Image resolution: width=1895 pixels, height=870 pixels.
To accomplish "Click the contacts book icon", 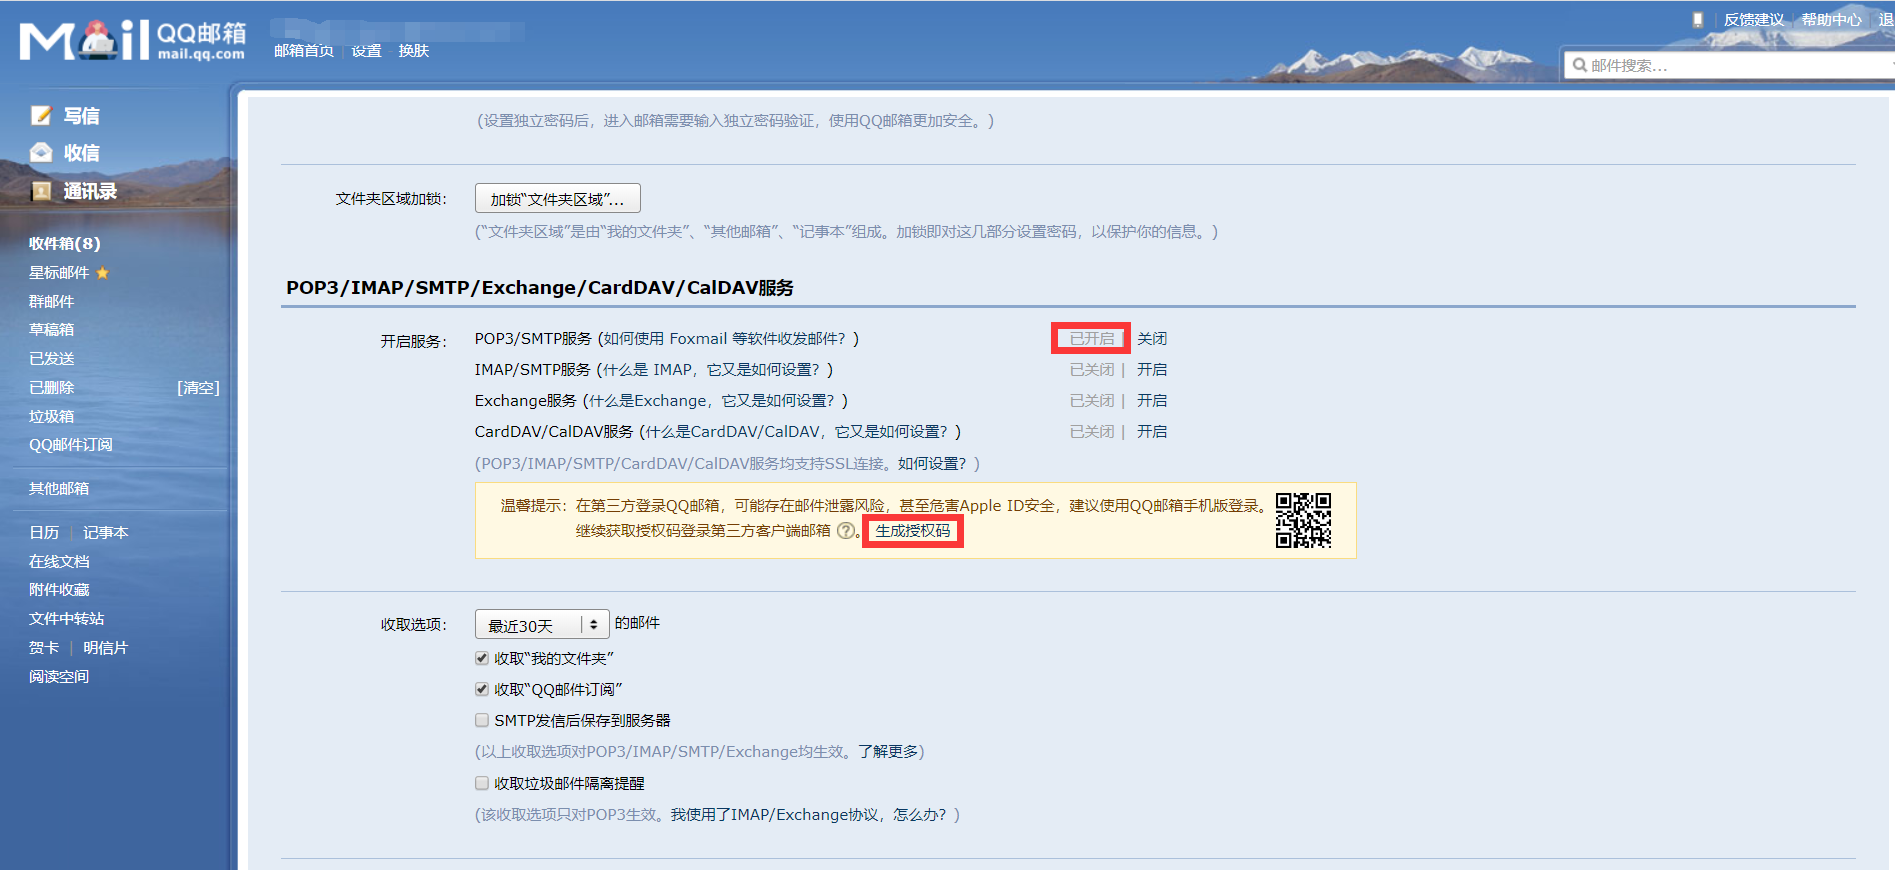I will pos(41,191).
